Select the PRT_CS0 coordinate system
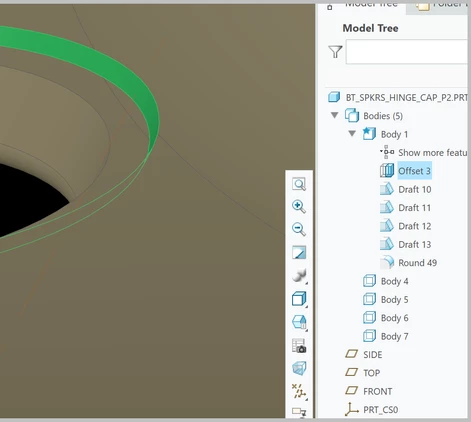Screen dimensions: 471x422 tap(380, 409)
